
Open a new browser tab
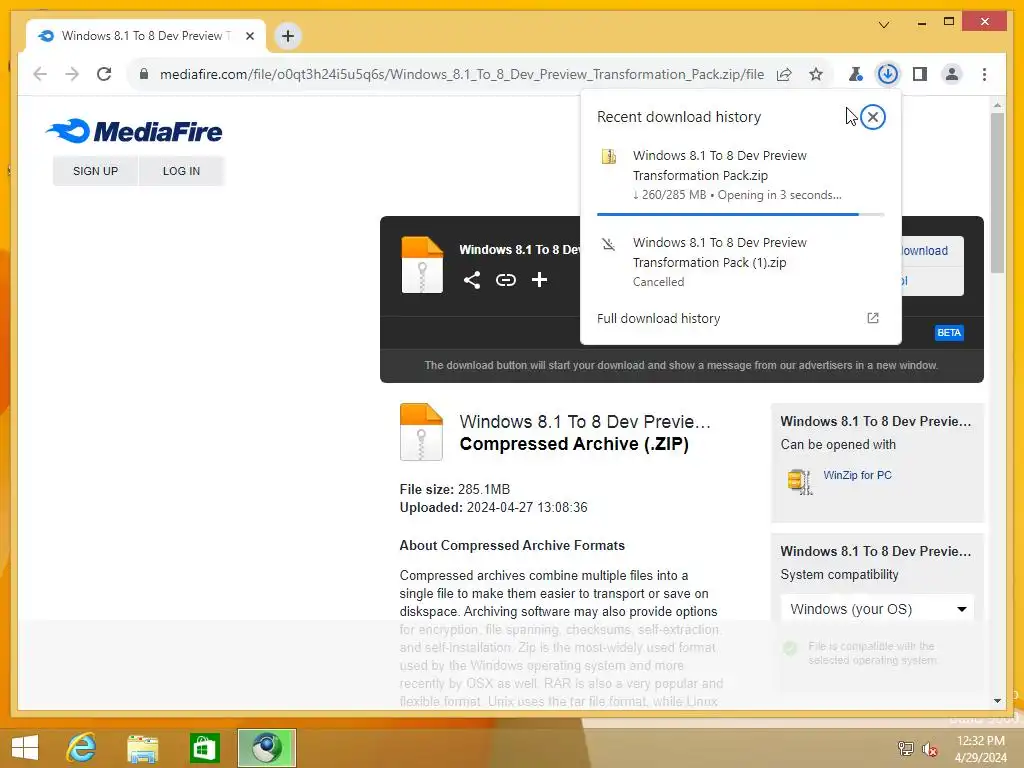pos(288,36)
